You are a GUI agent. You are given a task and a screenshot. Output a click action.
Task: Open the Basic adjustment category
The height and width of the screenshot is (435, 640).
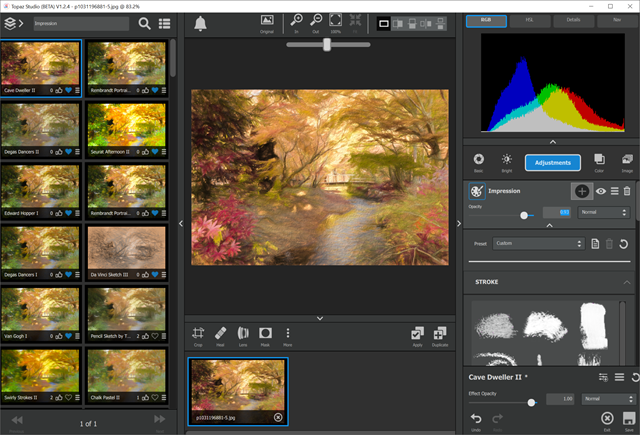point(478,162)
